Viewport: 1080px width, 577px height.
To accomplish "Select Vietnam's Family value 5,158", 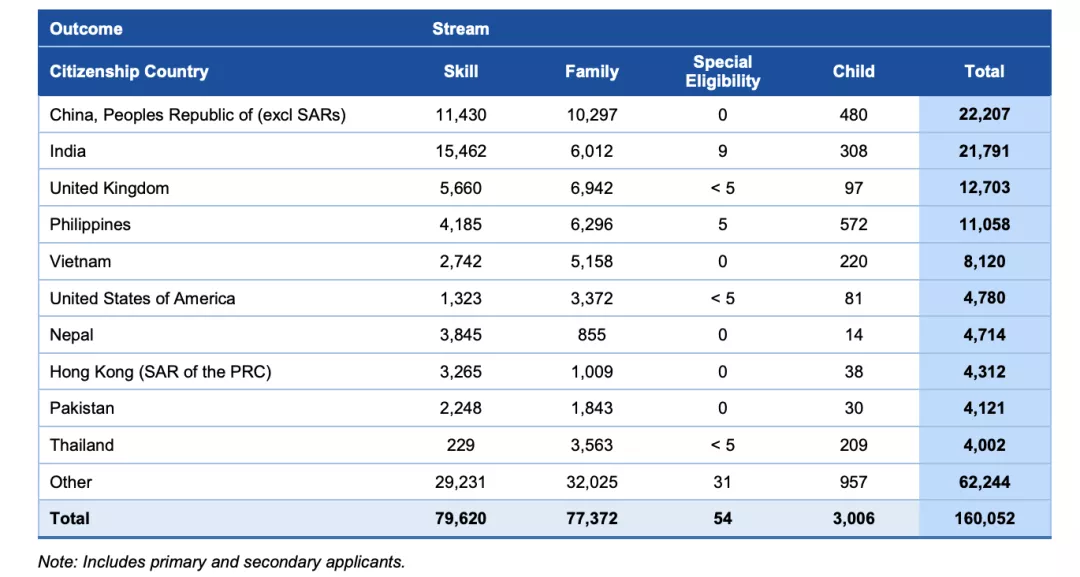I will [x=591, y=262].
